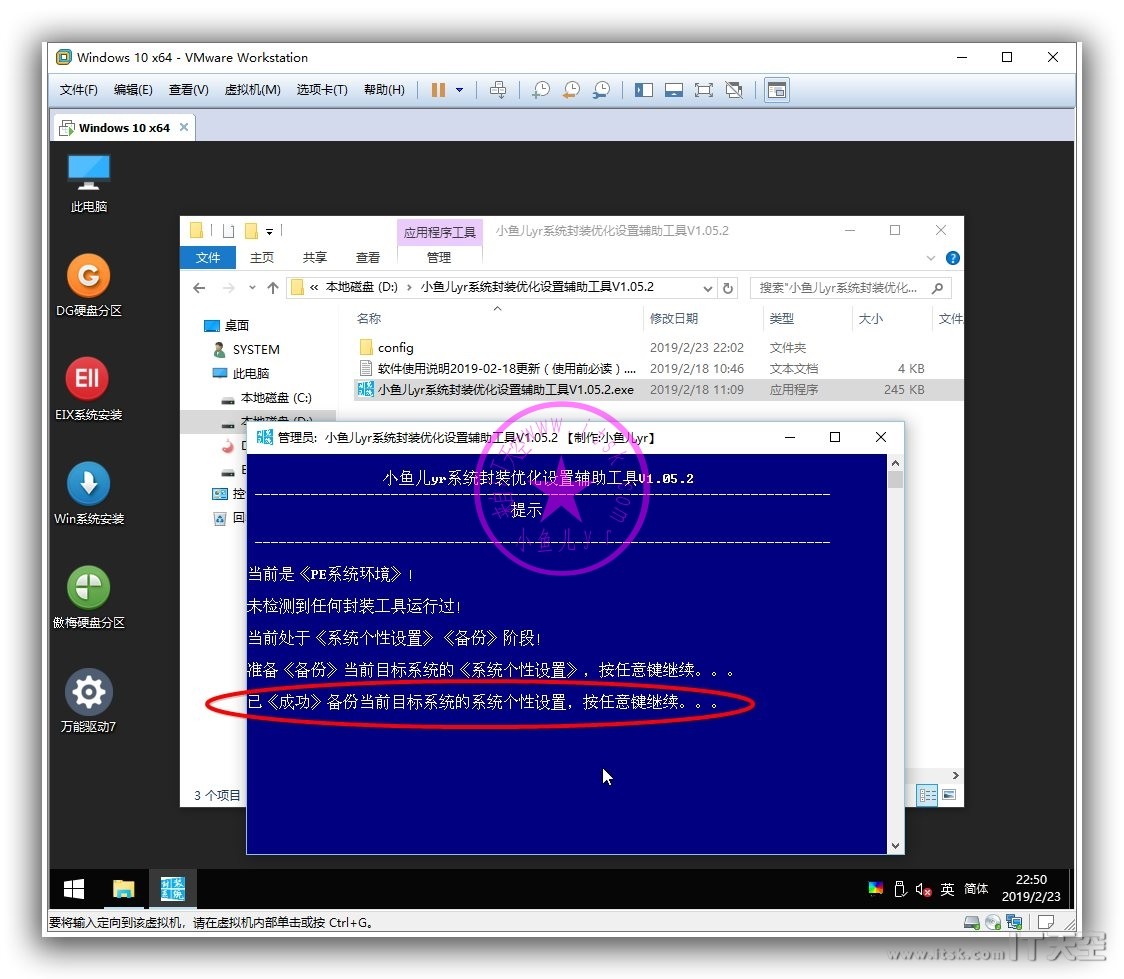
Task: Click the VMware pause button
Action: tap(438, 90)
